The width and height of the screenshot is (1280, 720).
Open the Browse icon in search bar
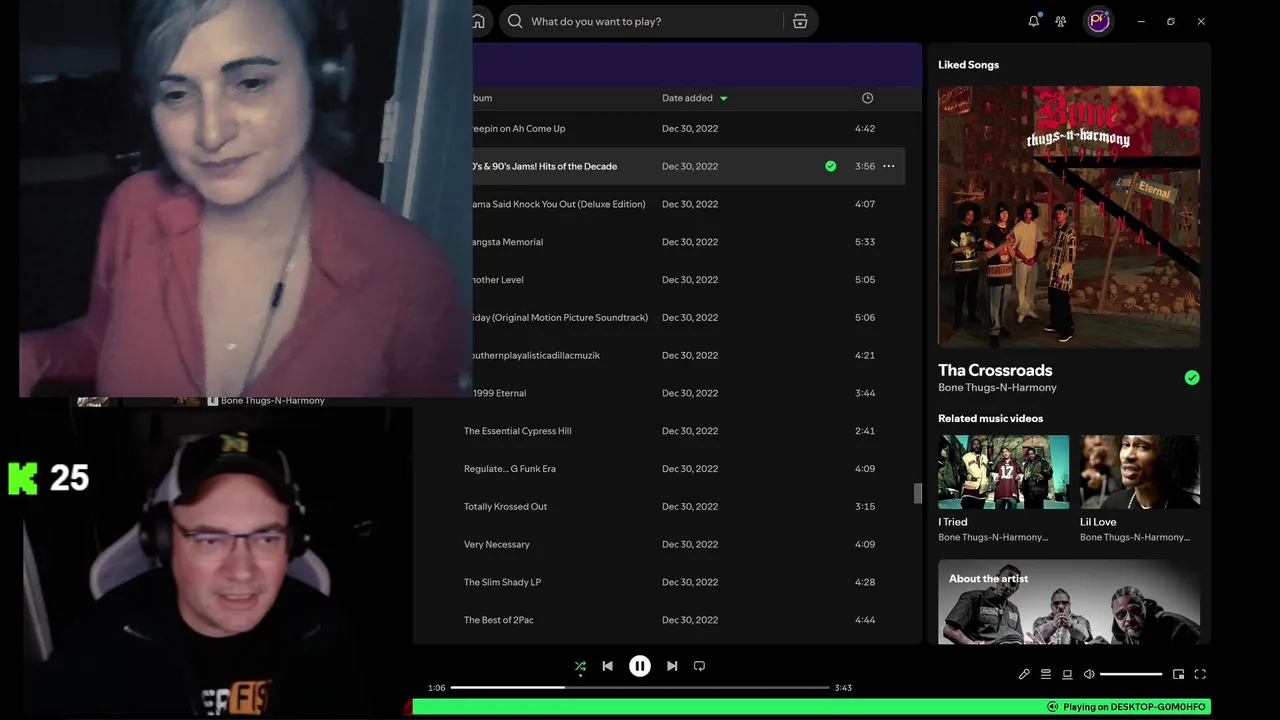coord(800,21)
